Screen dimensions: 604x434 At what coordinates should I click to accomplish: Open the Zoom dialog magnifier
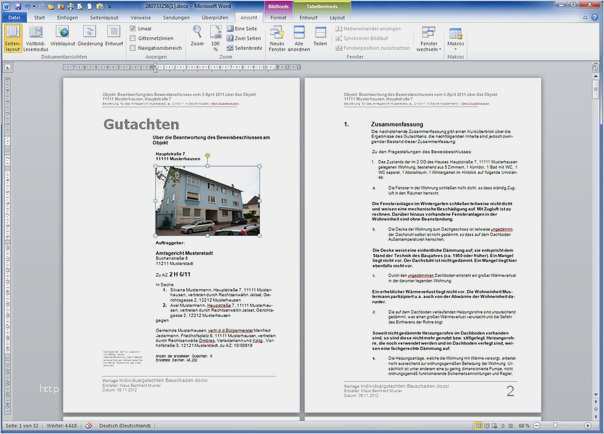tap(197, 36)
